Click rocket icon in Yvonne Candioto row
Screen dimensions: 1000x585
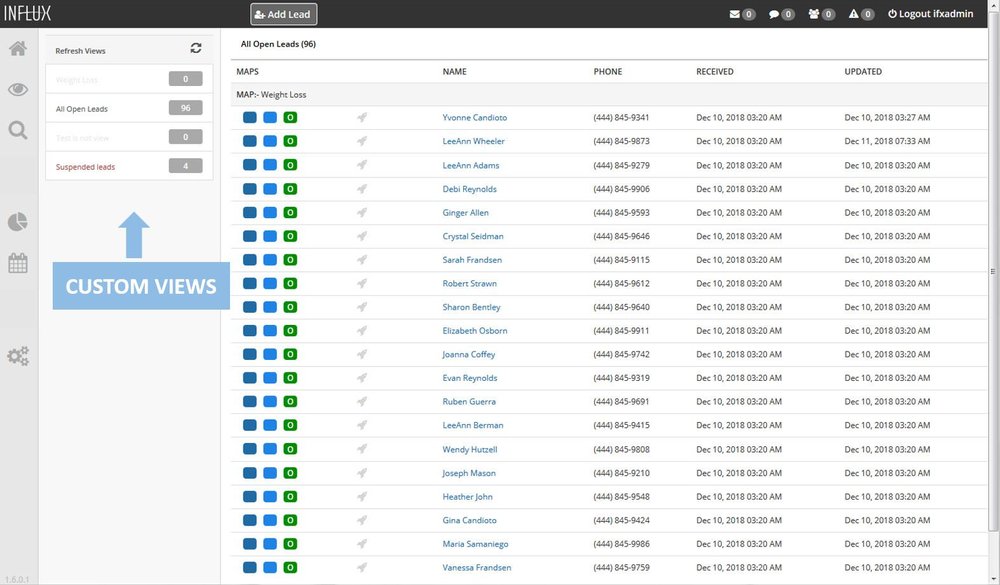coord(362,117)
